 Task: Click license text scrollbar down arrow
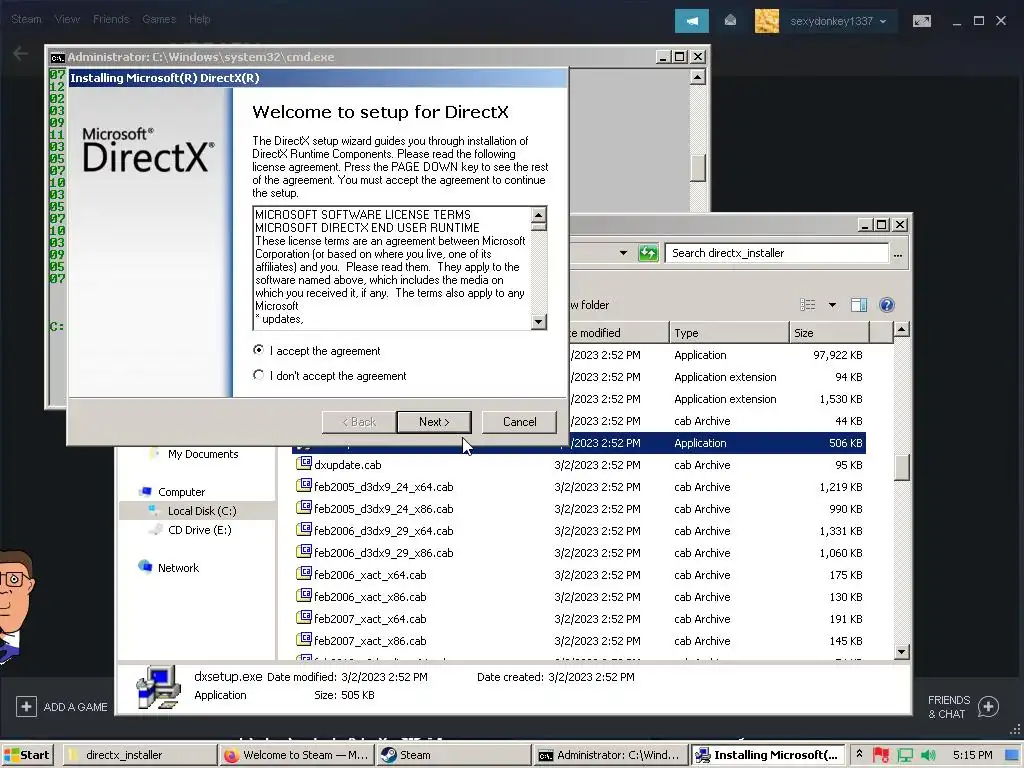[x=538, y=321]
